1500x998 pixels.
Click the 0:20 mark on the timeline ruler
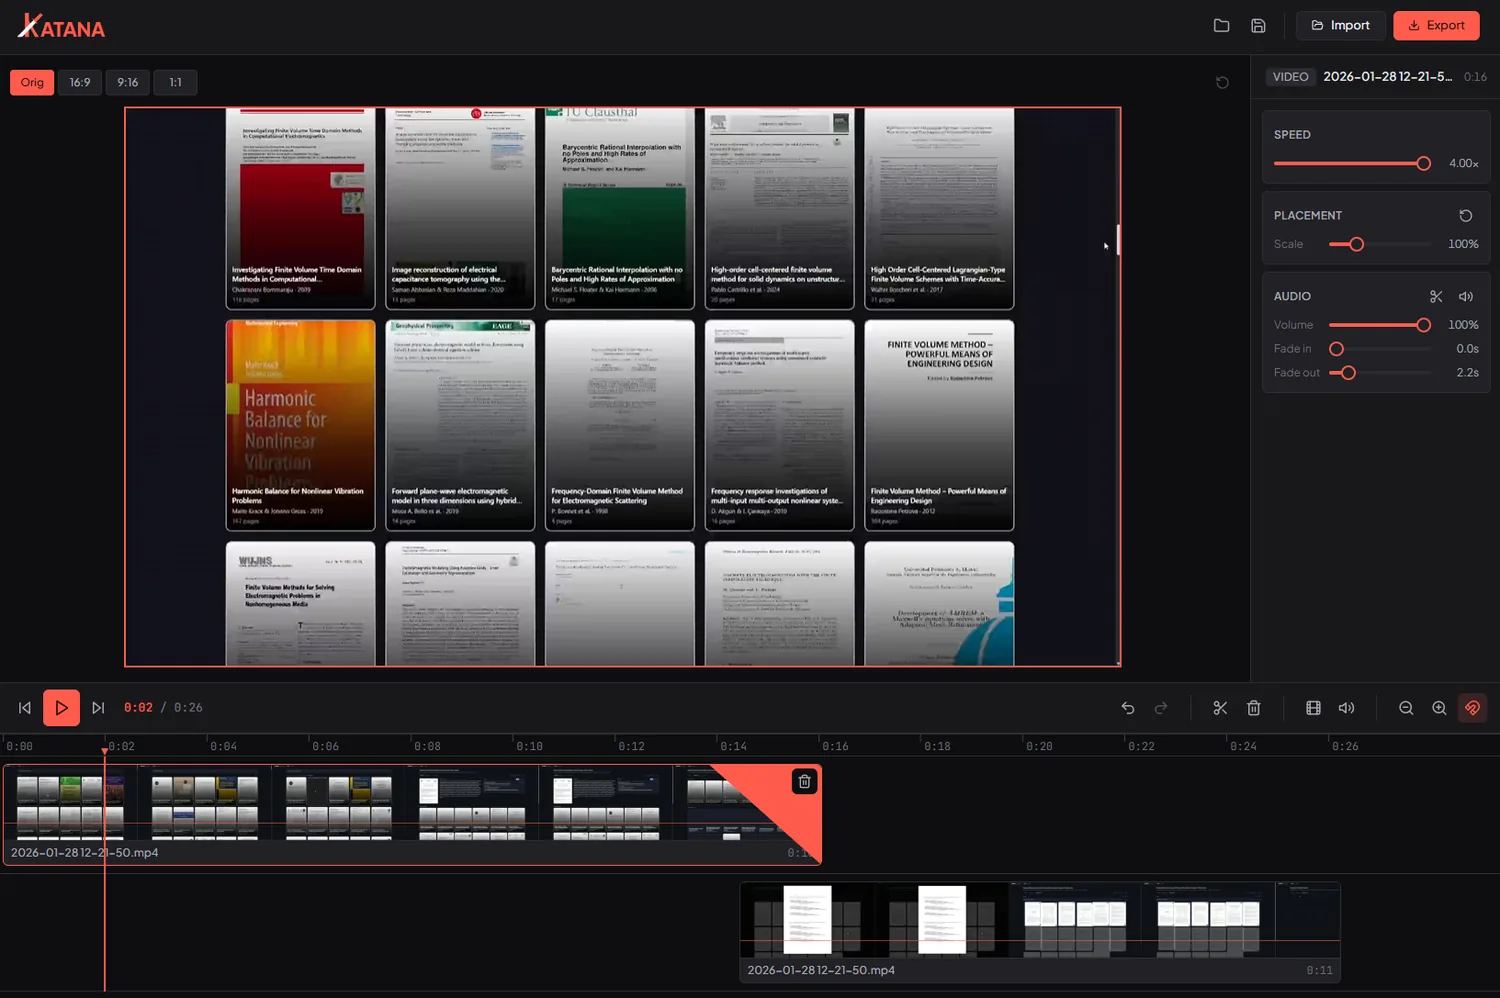(x=1039, y=746)
